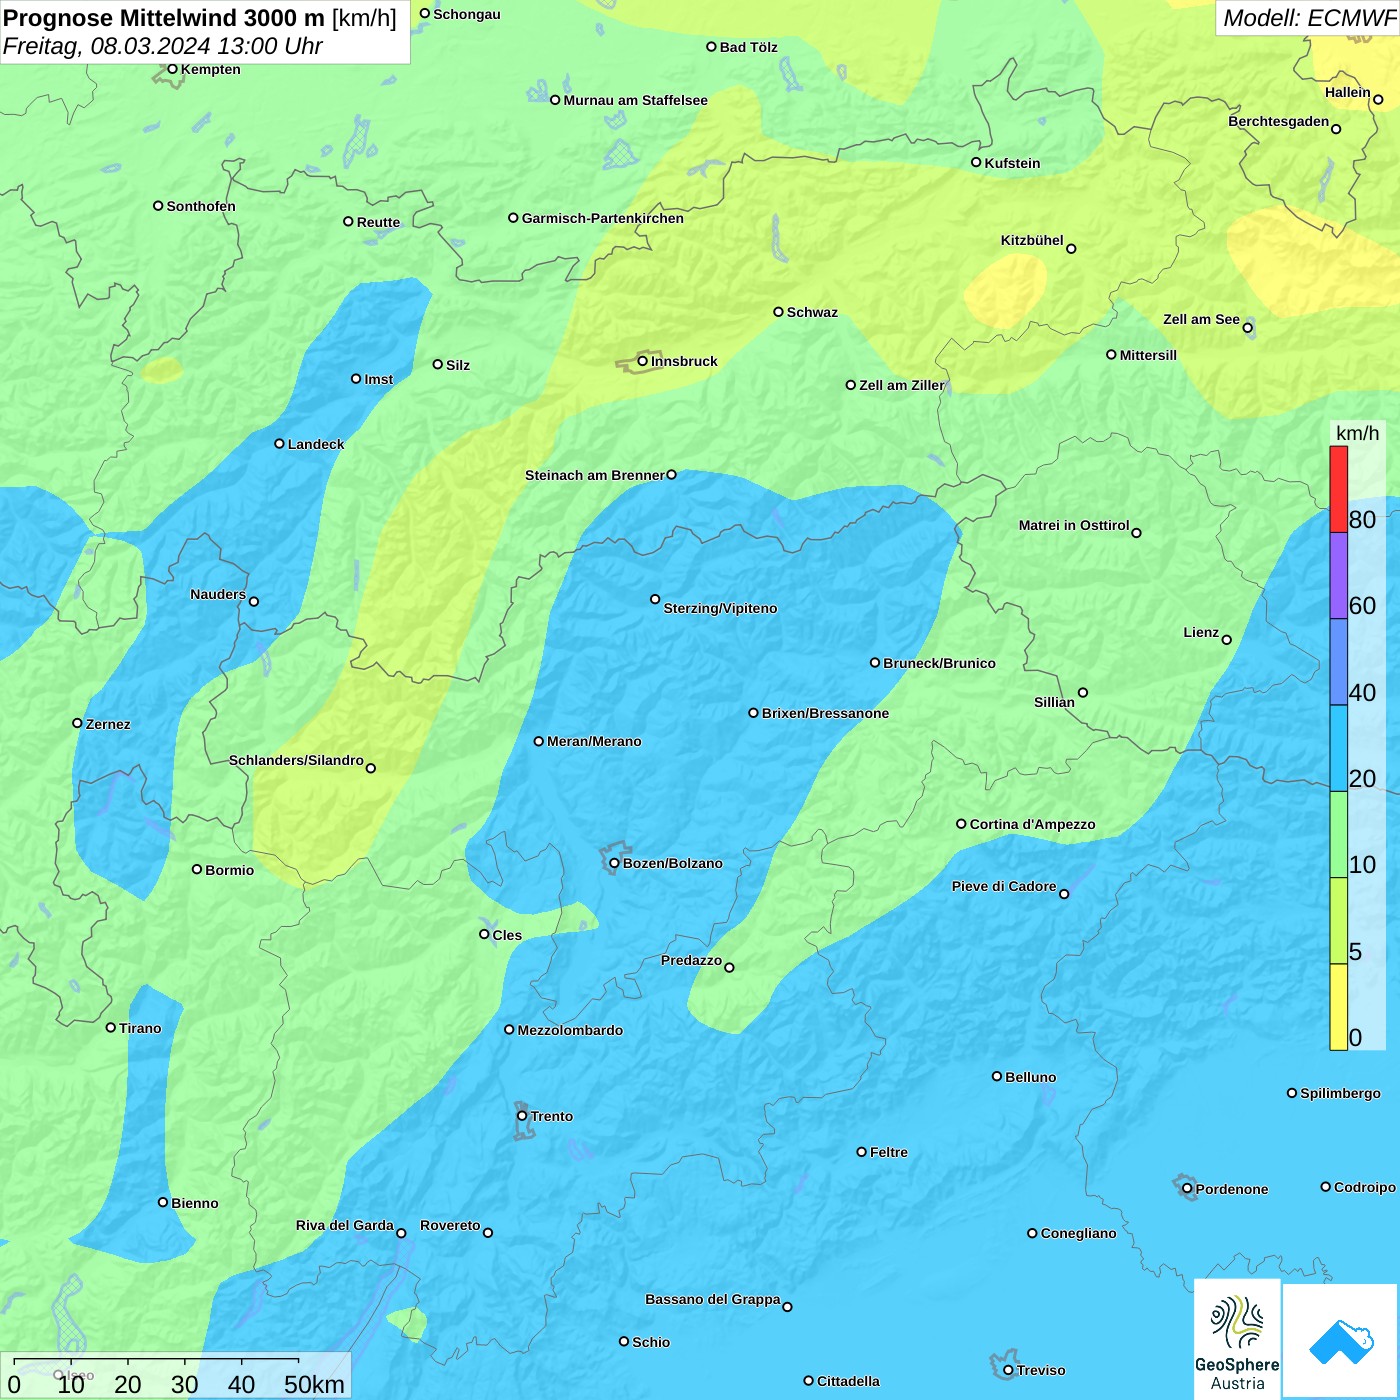Click the city marker for Innsbruck
Image resolution: width=1400 pixels, height=1400 pixels.
coord(643,361)
